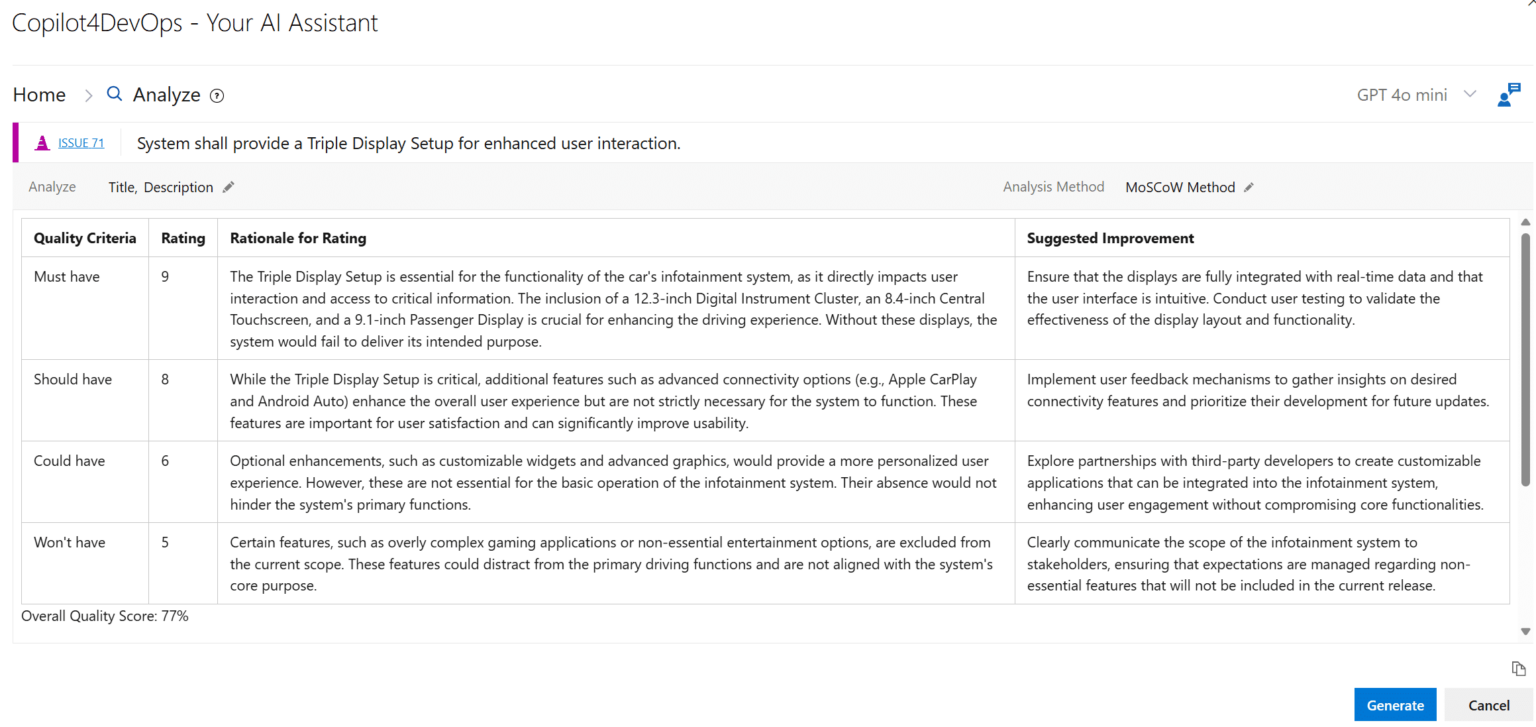Click the Copilot4DevOps header title
The image size is (1536, 727).
pyautogui.click(x=195, y=22)
